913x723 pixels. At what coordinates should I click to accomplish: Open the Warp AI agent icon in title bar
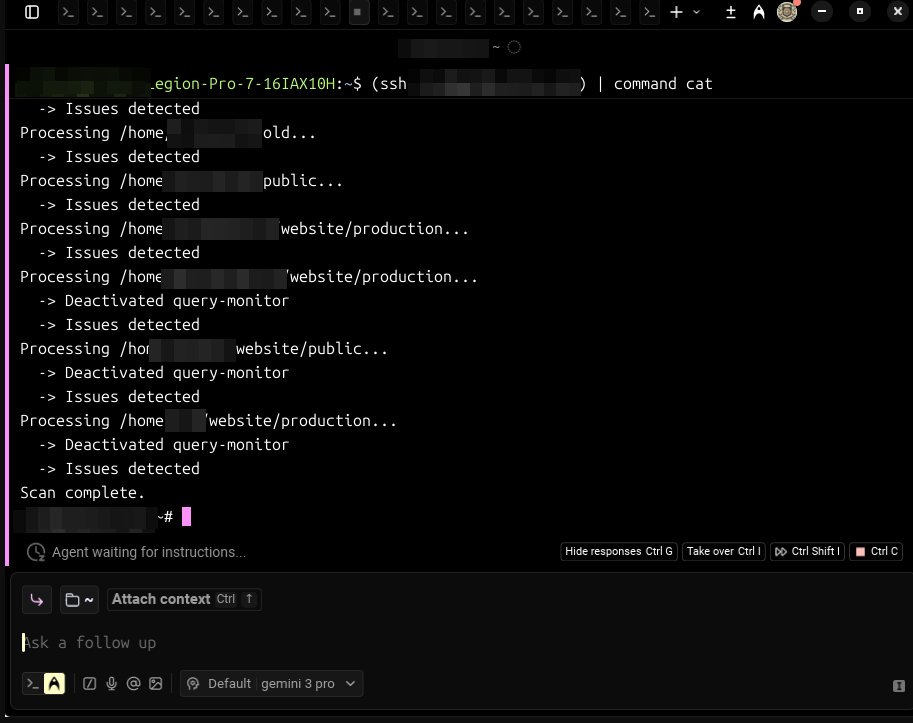(759, 12)
